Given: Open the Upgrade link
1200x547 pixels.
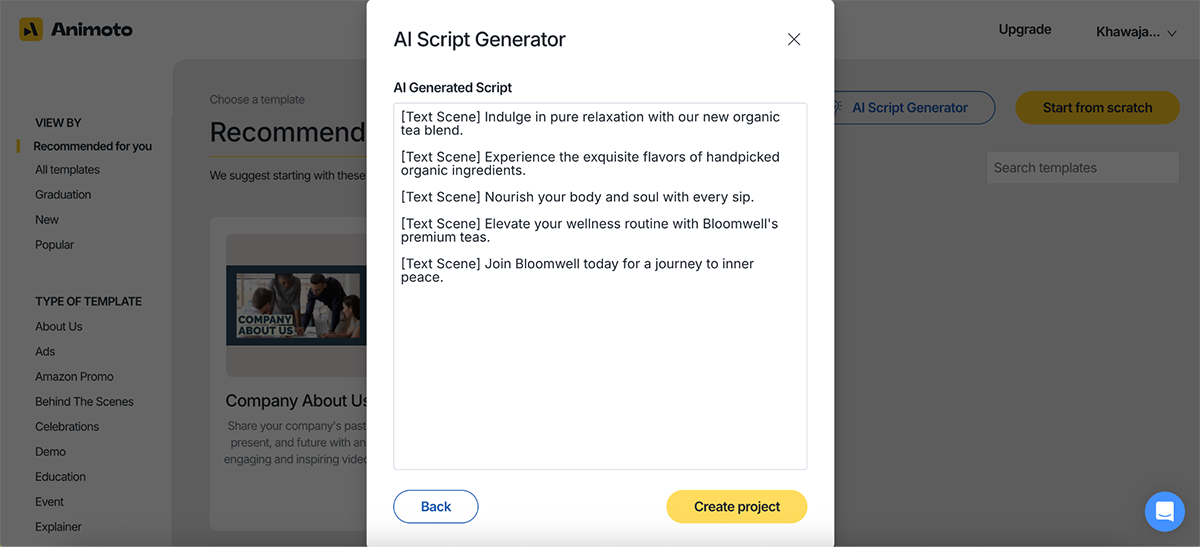Looking at the screenshot, I should point(1025,30).
